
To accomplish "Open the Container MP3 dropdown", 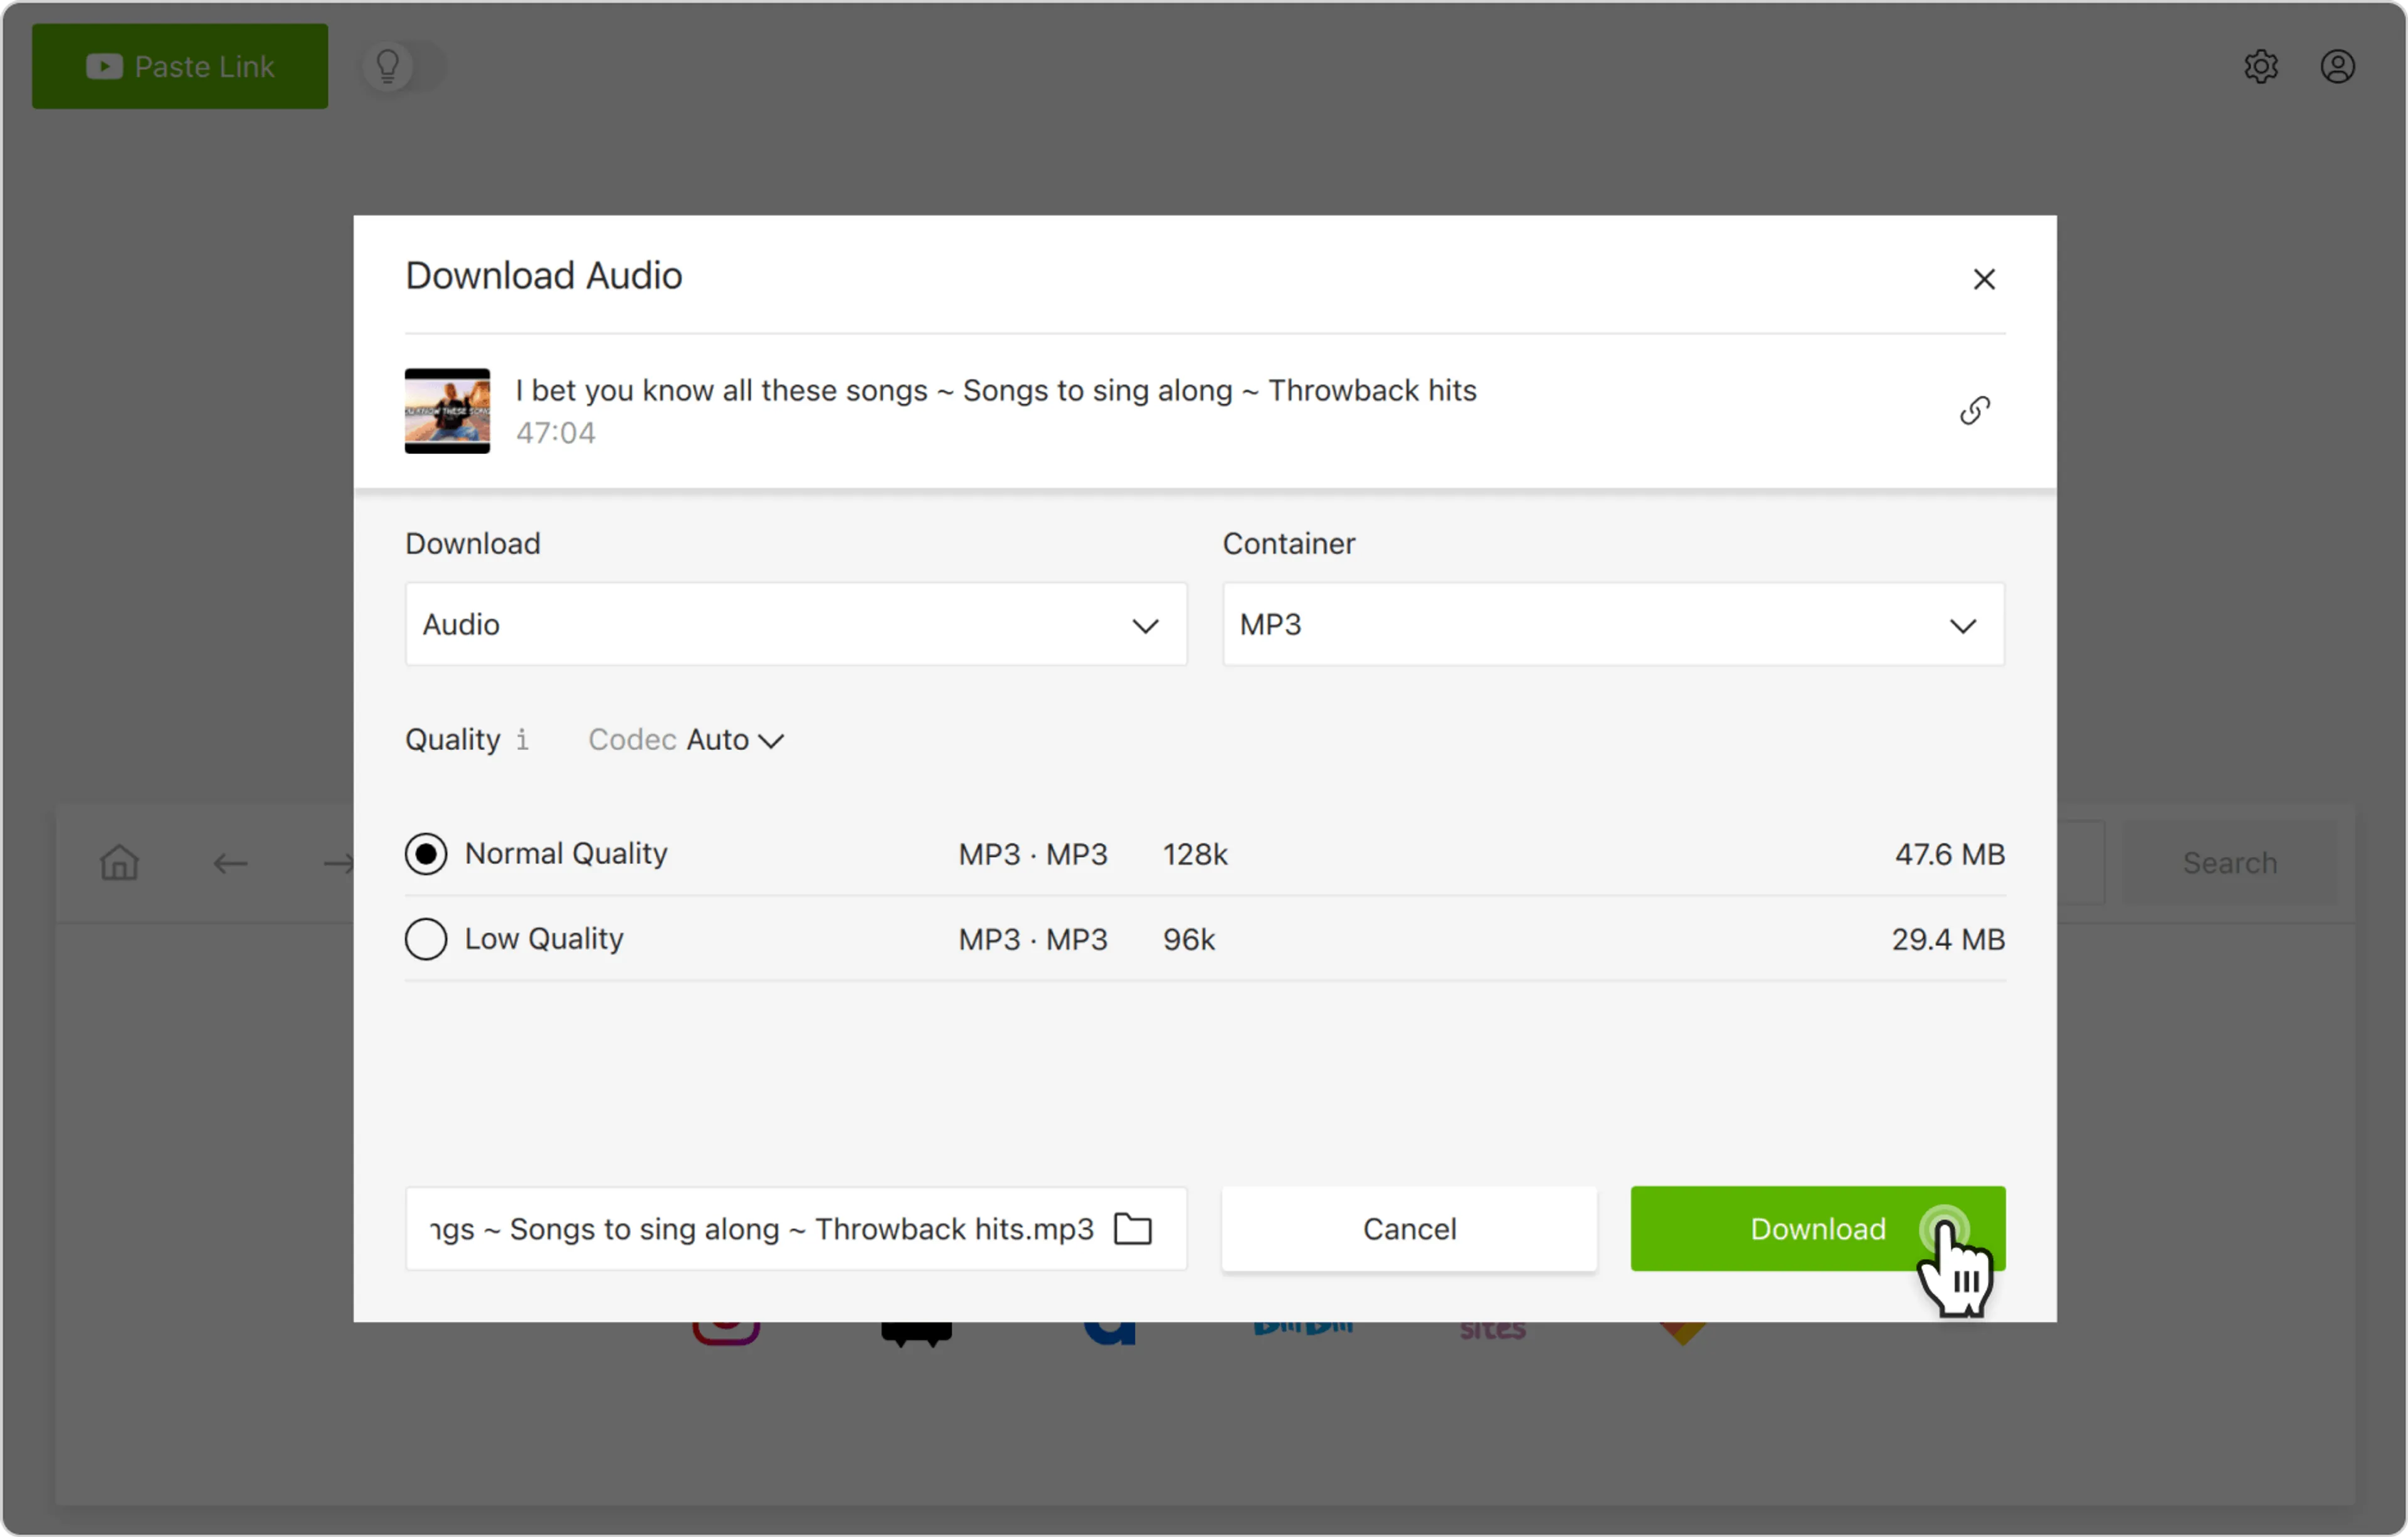I will click(x=1612, y=625).
